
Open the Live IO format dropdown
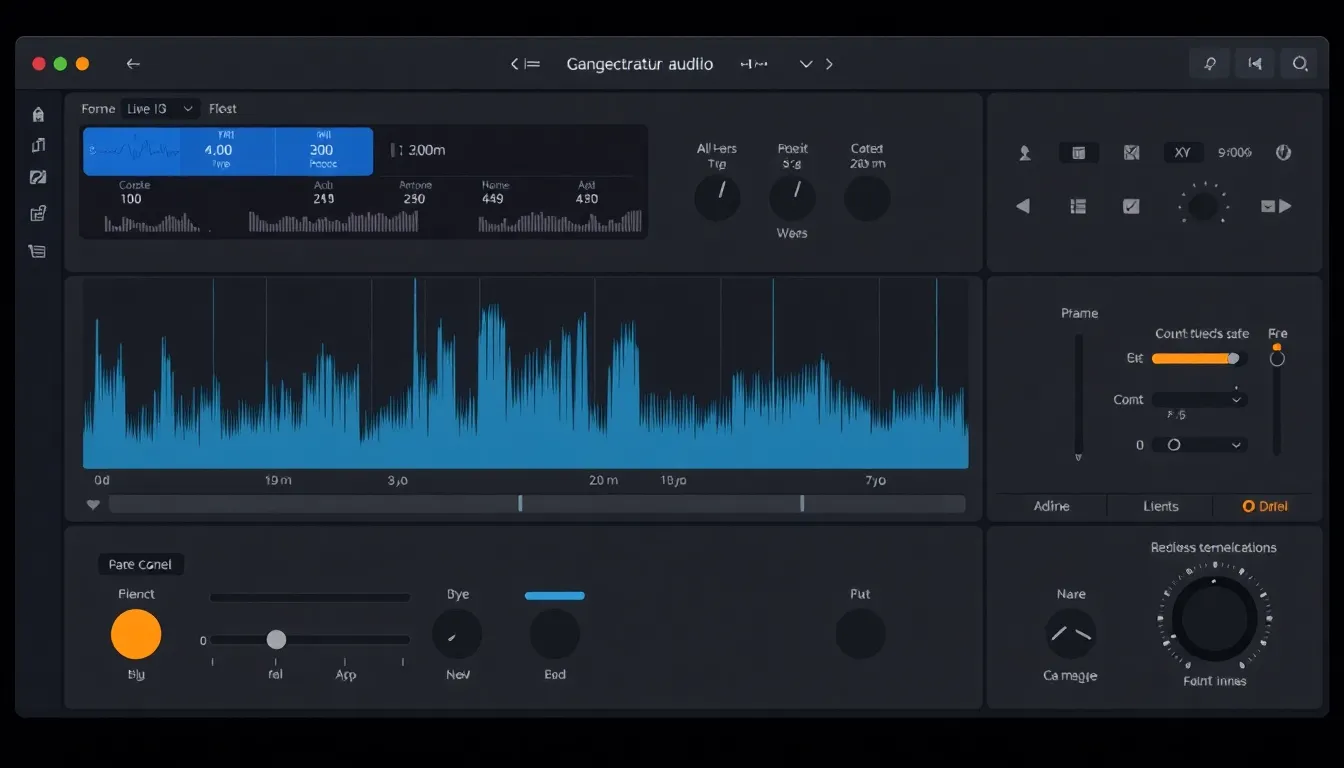click(x=162, y=108)
